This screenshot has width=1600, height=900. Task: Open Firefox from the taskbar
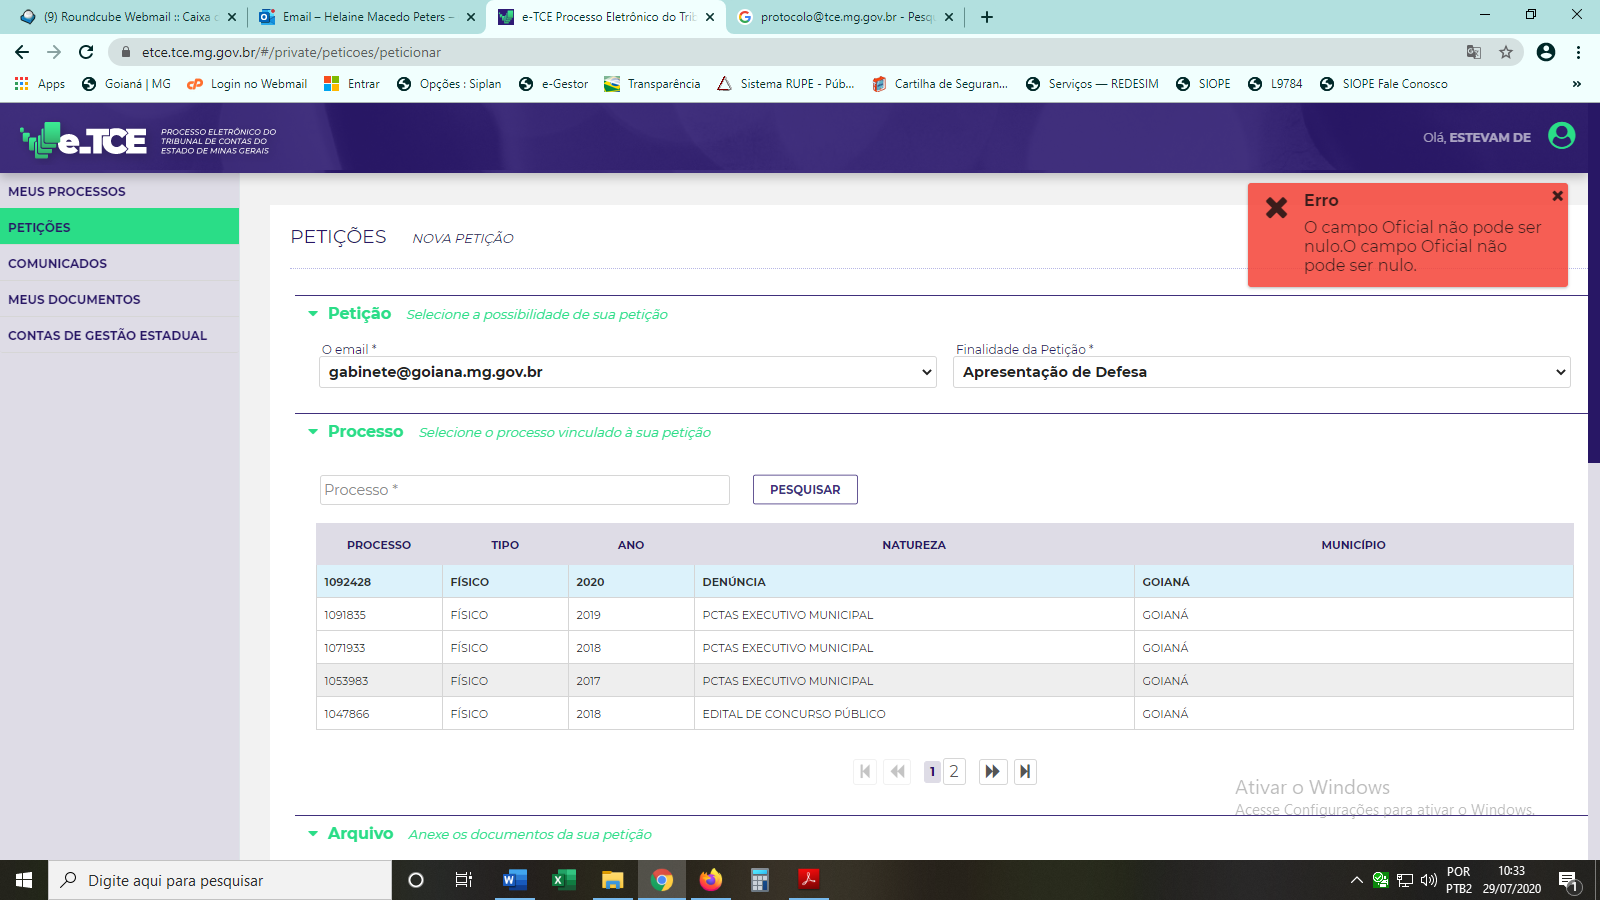point(710,880)
